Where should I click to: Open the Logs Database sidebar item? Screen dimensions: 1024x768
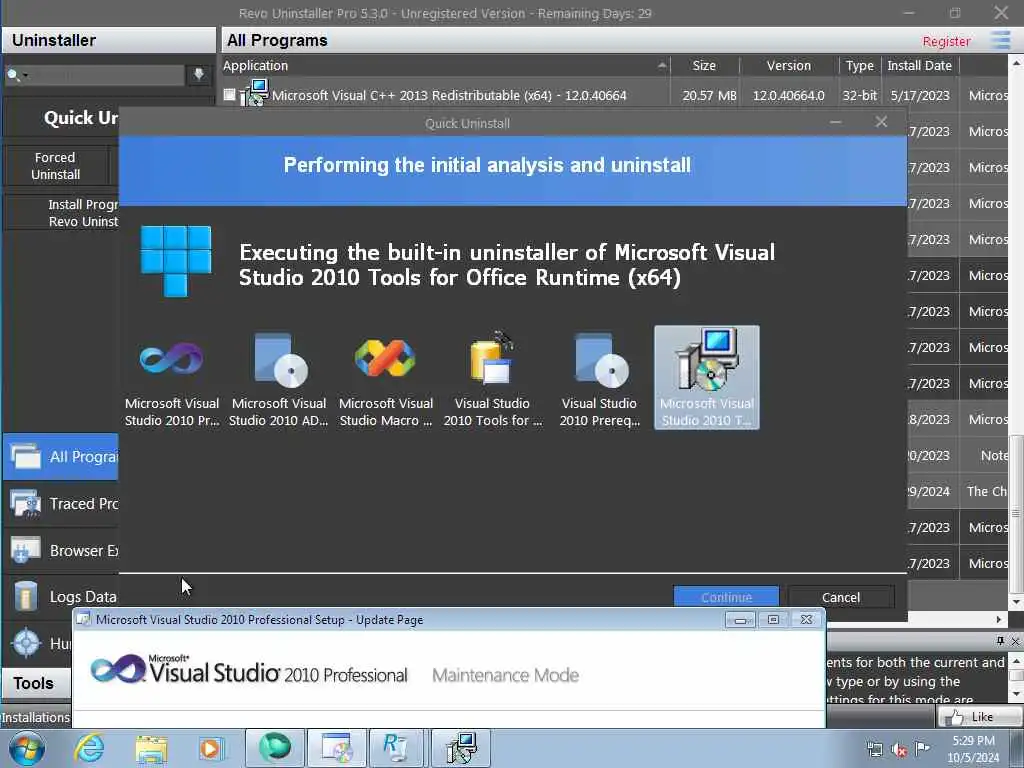[61, 596]
